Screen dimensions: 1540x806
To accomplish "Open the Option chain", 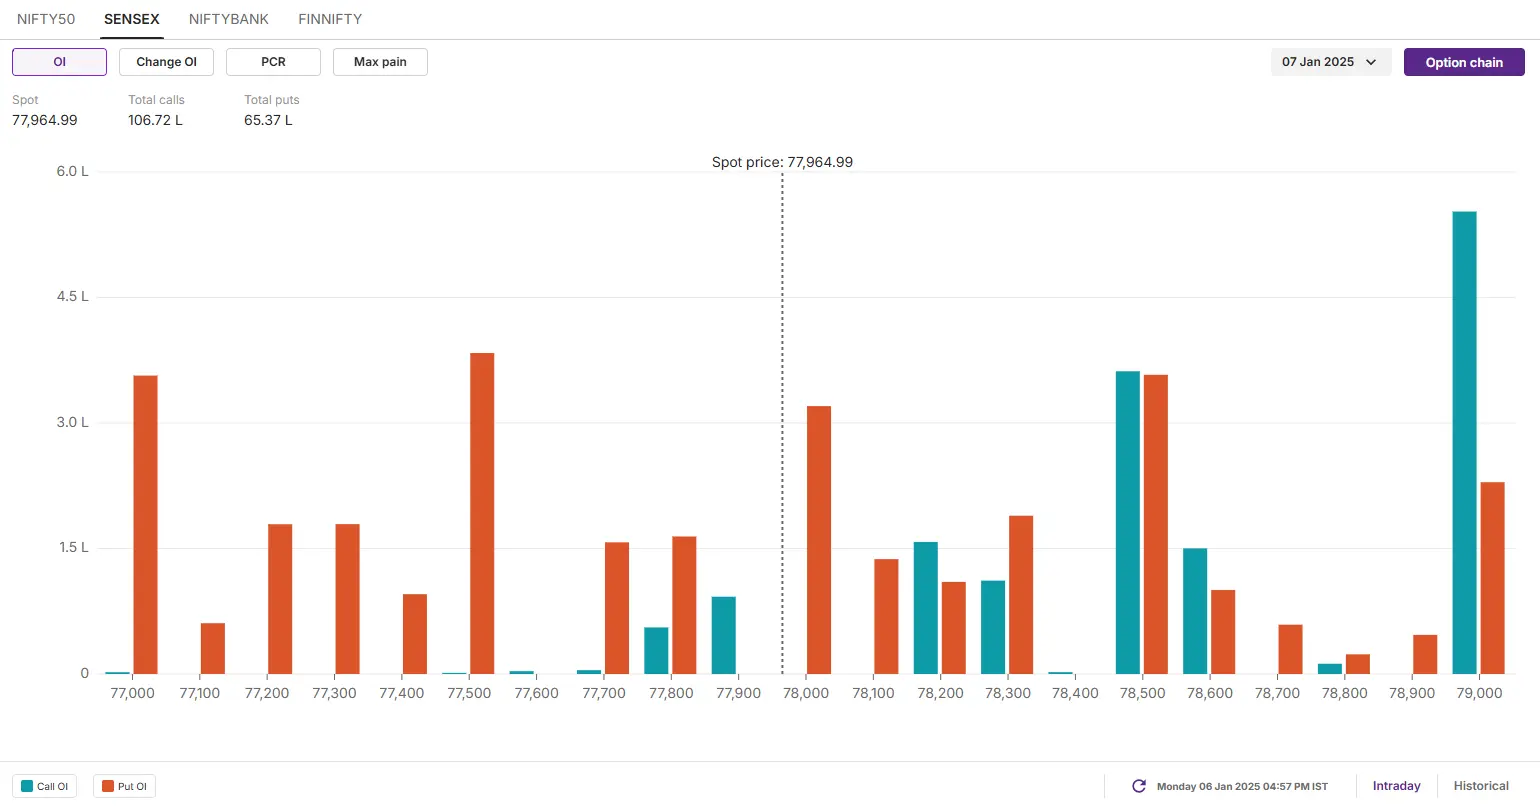I will pyautogui.click(x=1464, y=62).
